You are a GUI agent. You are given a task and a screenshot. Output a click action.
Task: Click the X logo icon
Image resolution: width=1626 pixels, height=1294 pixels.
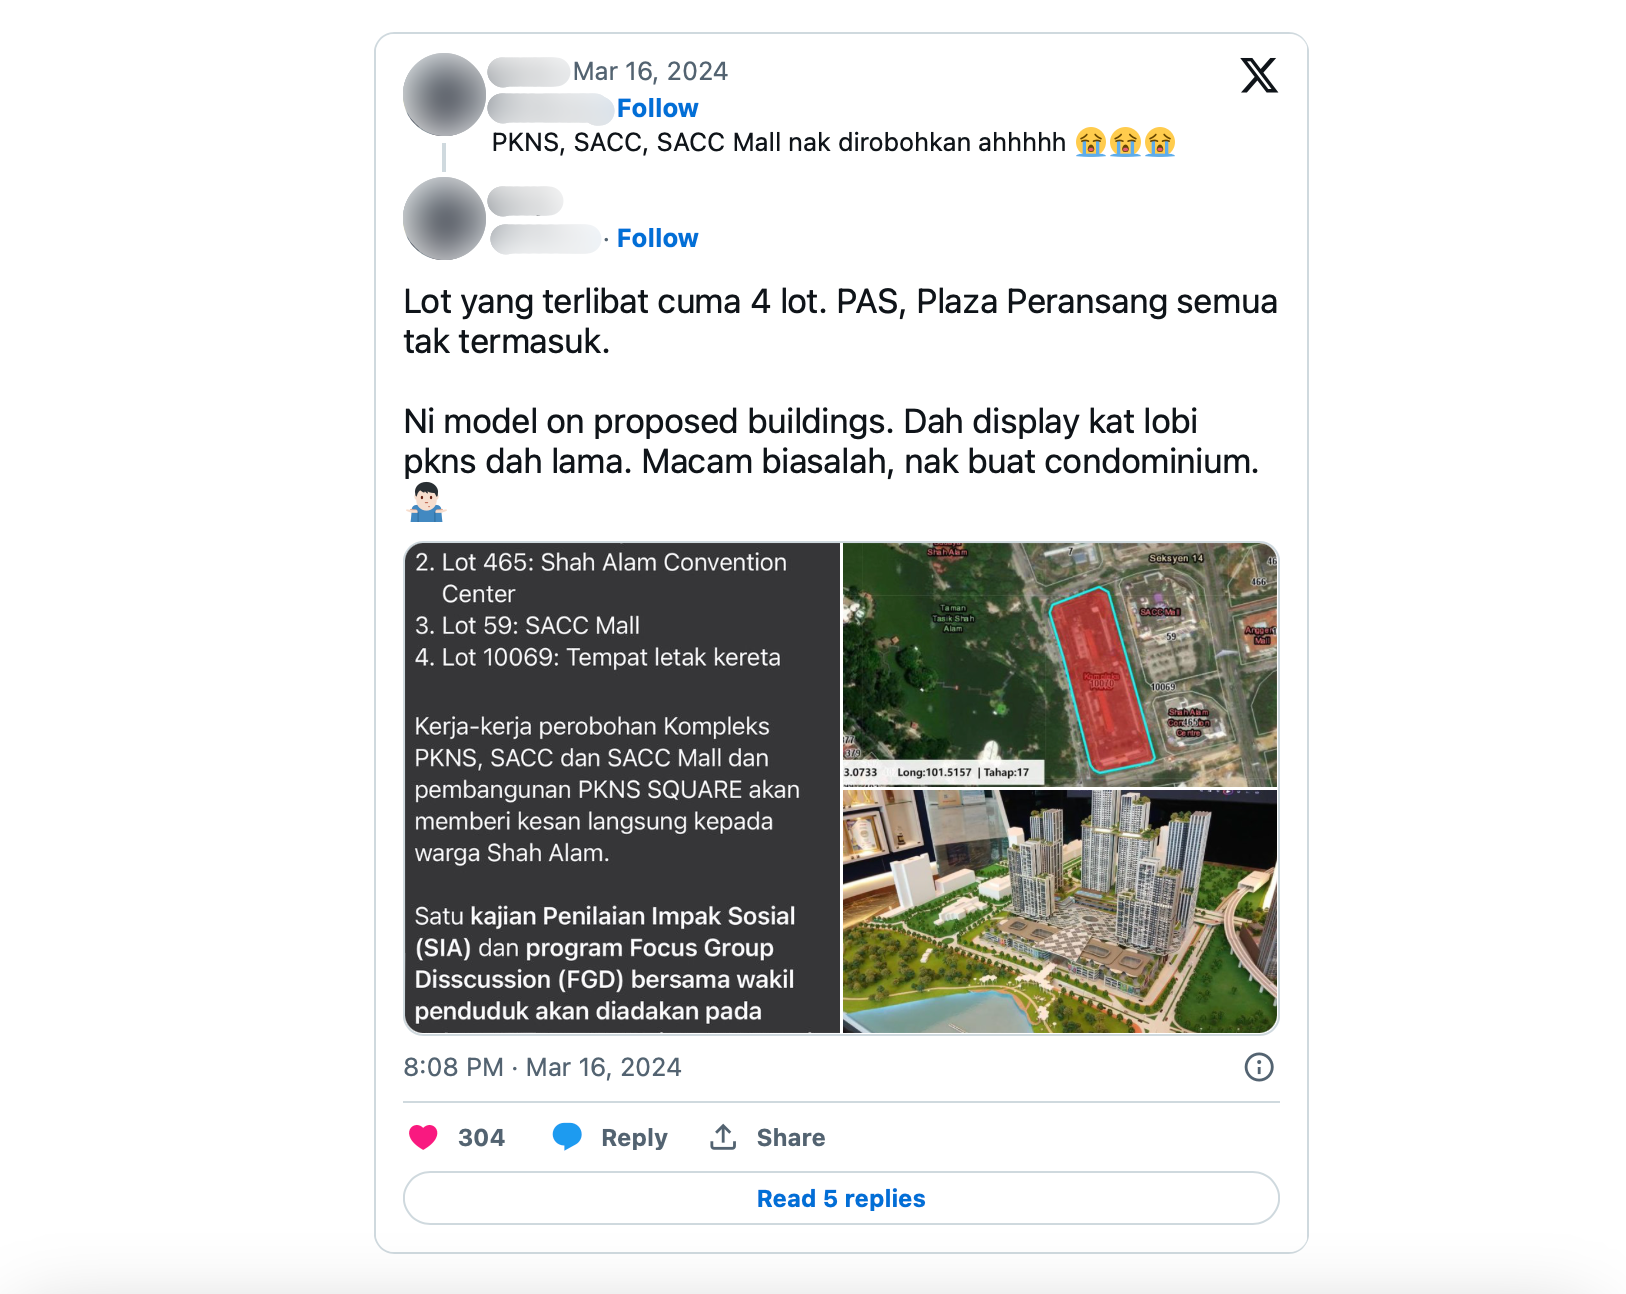click(1259, 75)
